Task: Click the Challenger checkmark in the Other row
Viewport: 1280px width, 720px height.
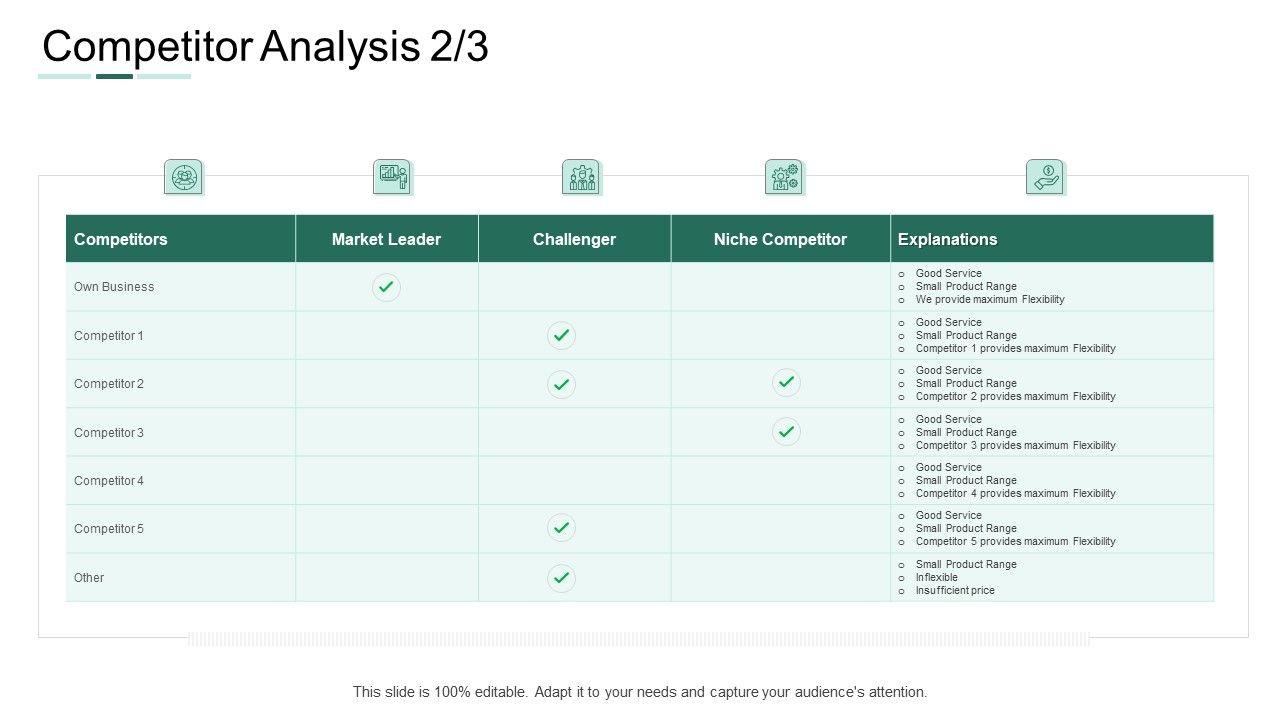Action: (561, 578)
